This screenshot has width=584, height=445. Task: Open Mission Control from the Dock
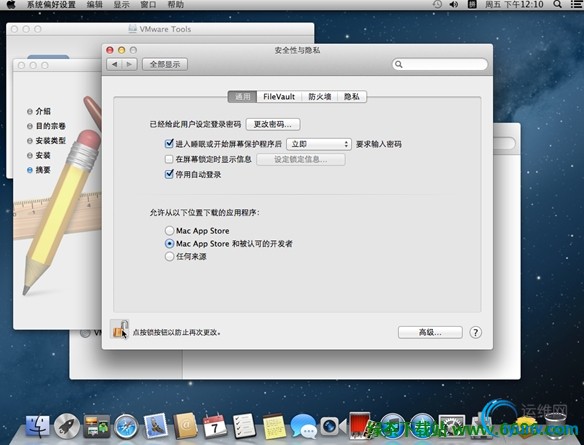[96, 426]
